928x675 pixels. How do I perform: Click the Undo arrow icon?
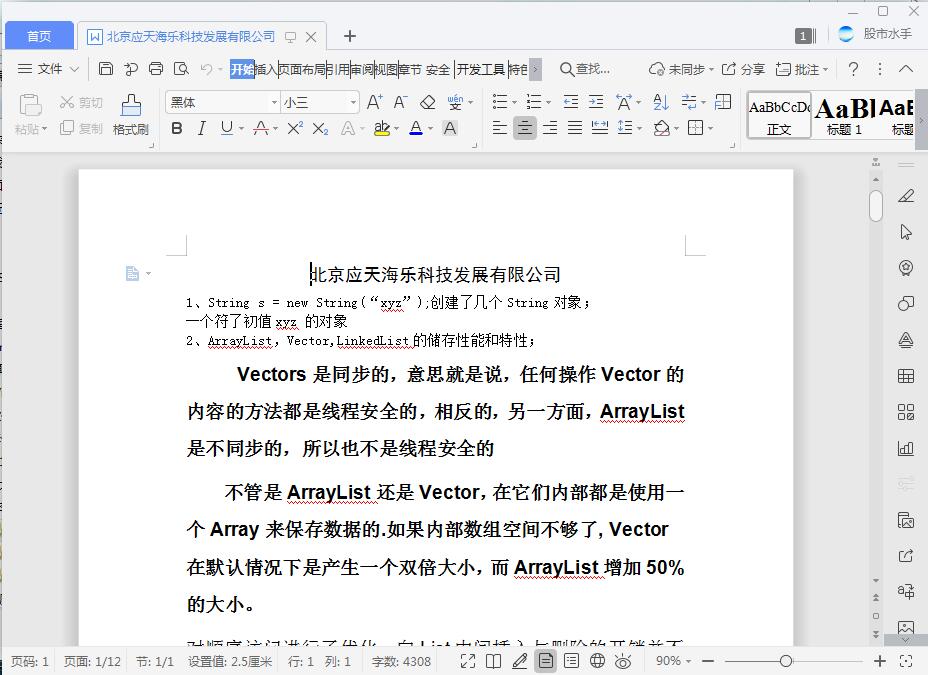206,69
